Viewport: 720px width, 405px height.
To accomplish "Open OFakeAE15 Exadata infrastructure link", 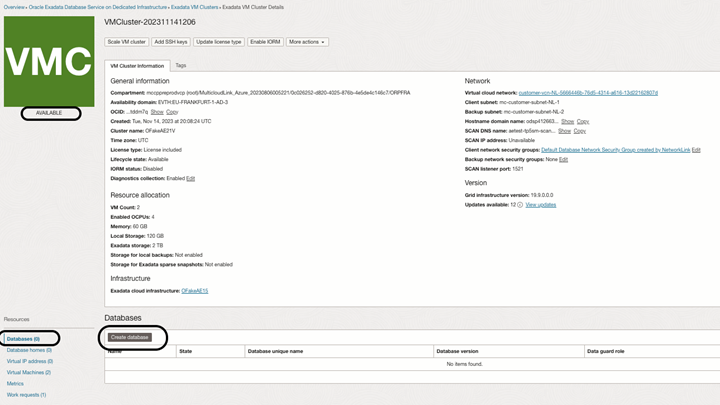I will click(x=195, y=291).
